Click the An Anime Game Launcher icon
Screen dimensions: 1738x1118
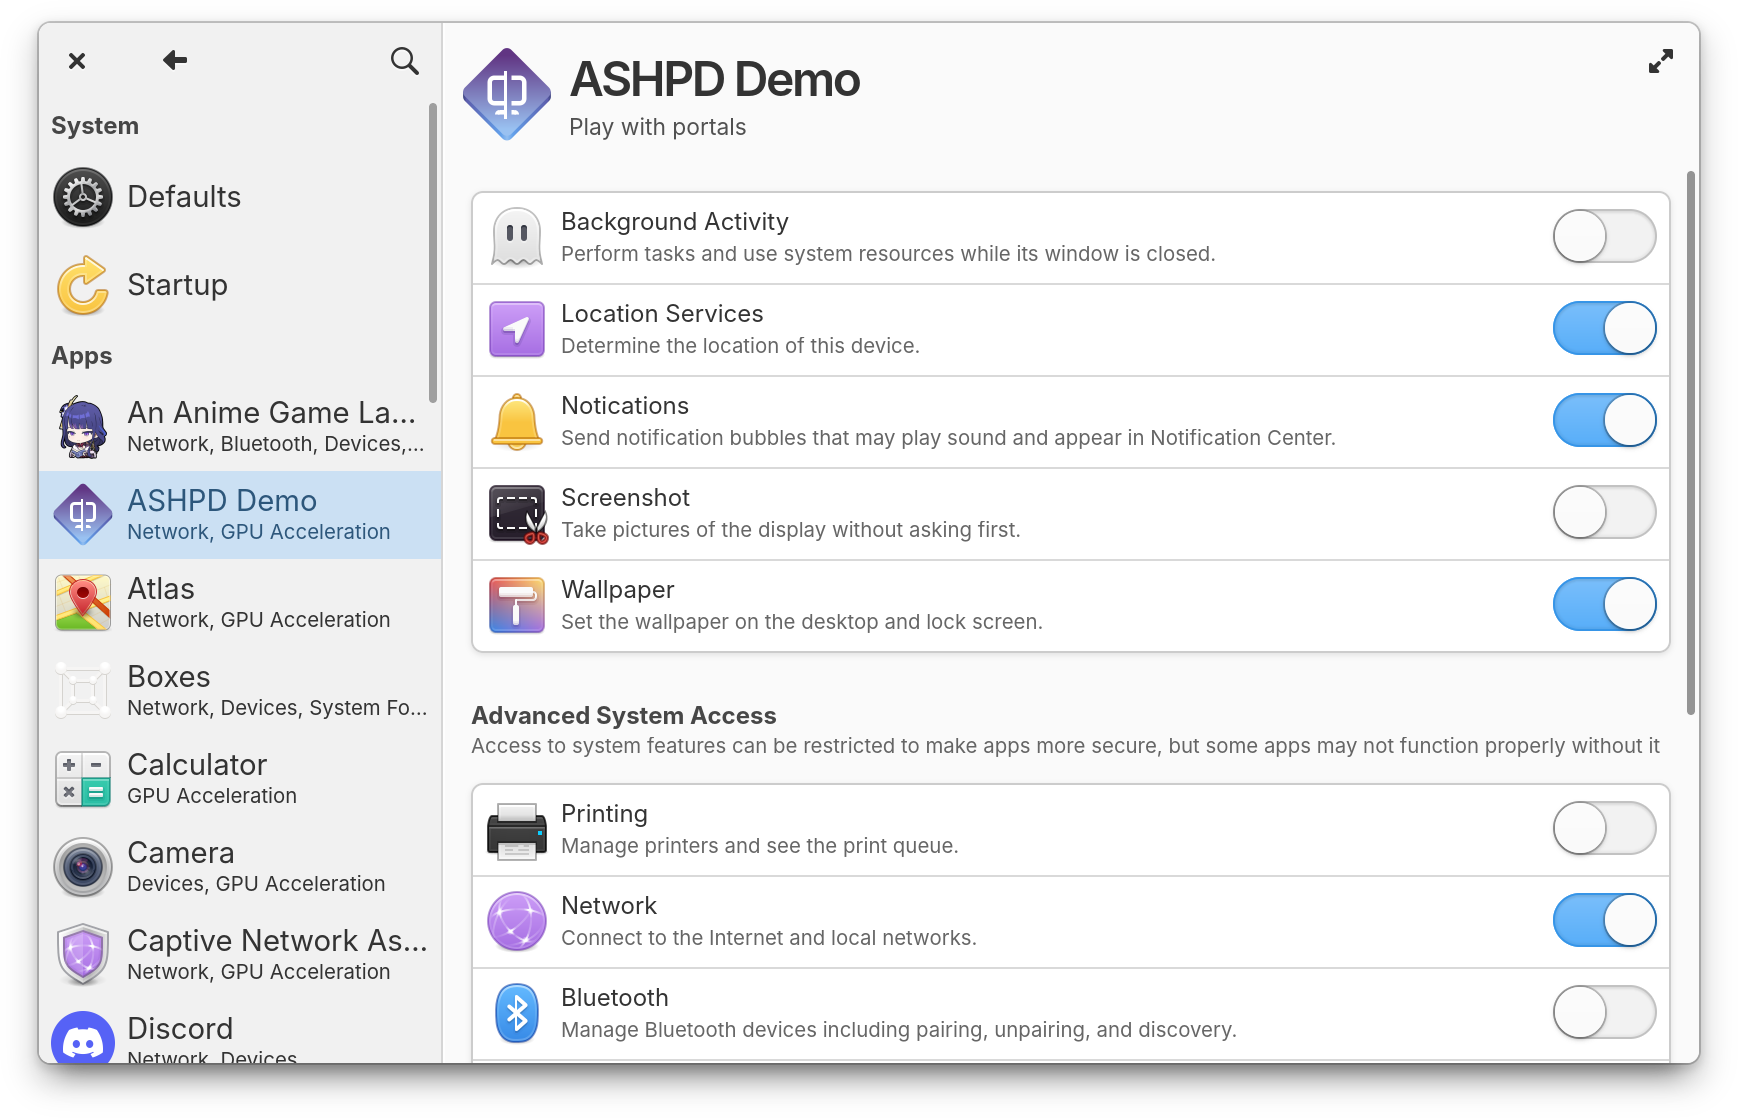pyautogui.click(x=83, y=427)
